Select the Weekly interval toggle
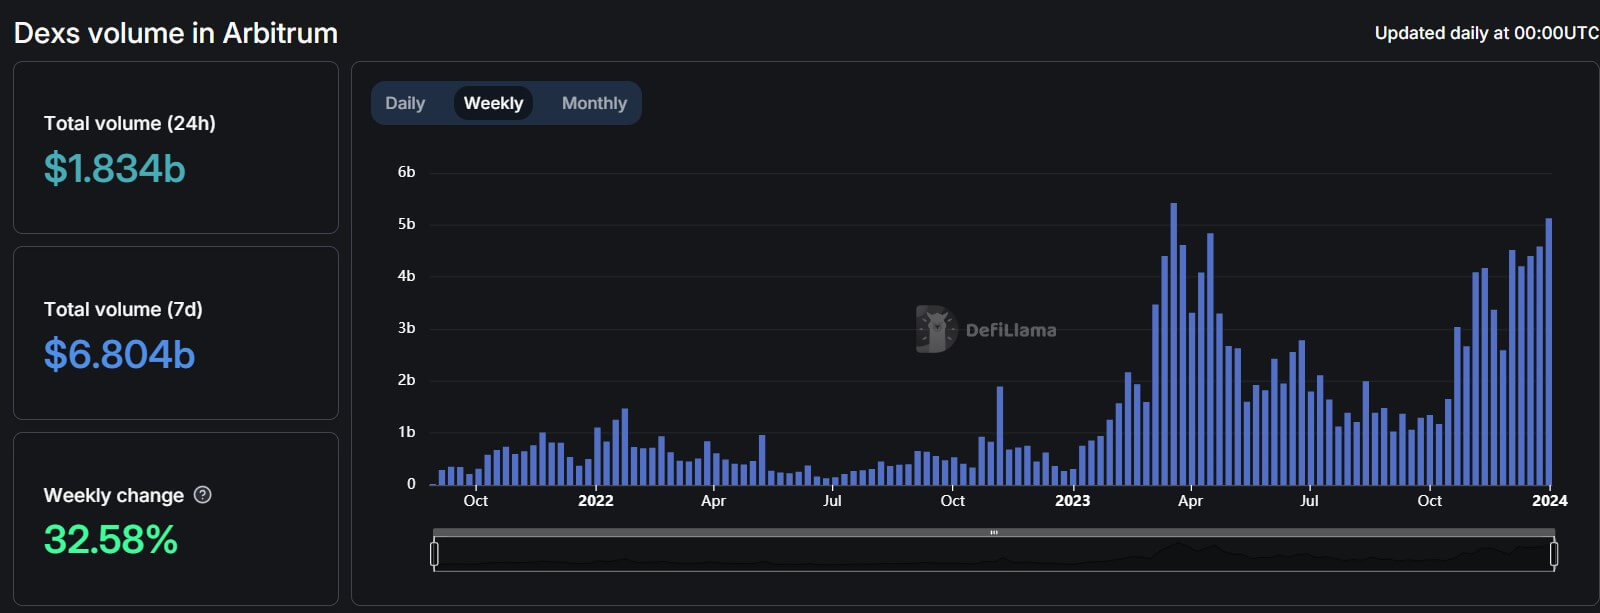 pos(493,103)
